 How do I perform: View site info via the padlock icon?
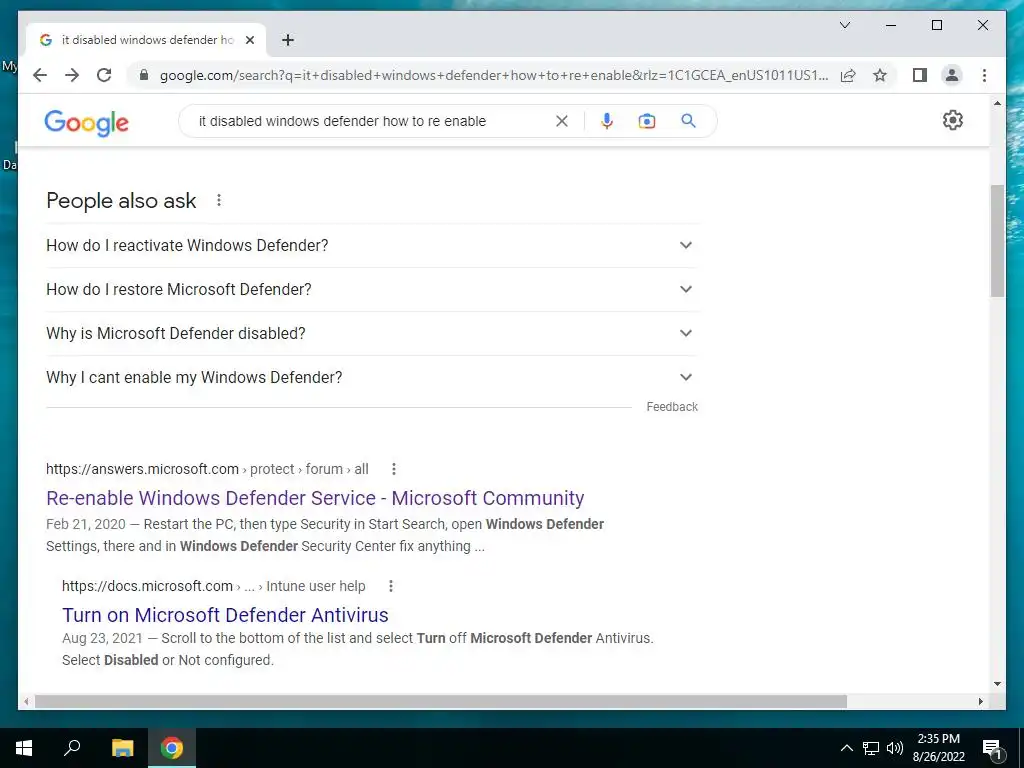click(x=144, y=75)
